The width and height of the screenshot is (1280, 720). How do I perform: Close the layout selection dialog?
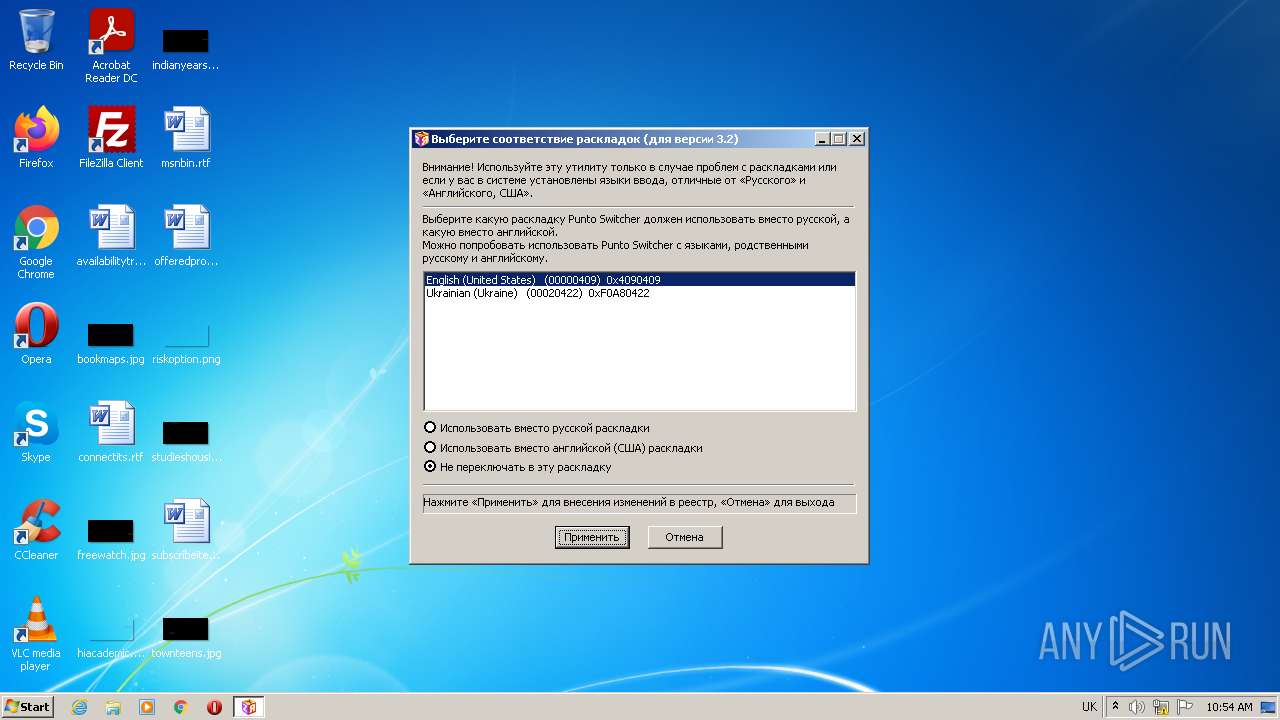[x=856, y=139]
